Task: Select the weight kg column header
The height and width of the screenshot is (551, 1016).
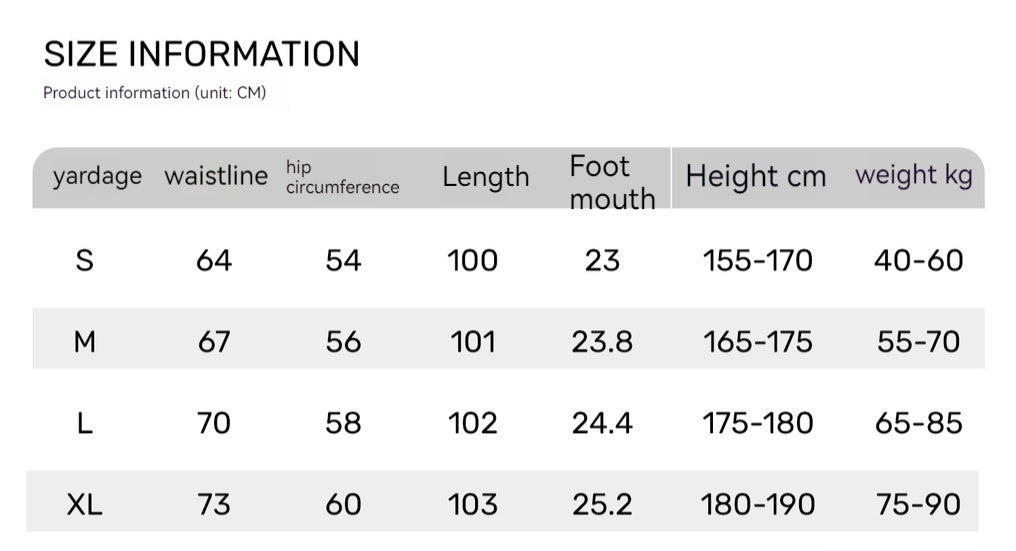Action: pos(913,176)
